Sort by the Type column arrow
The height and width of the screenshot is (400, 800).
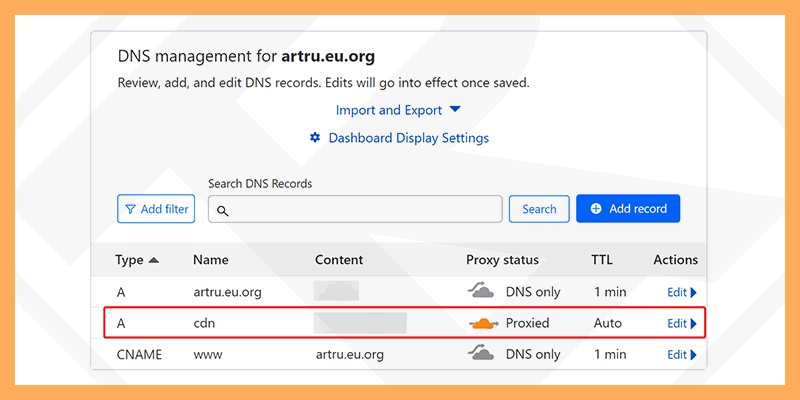point(154,260)
